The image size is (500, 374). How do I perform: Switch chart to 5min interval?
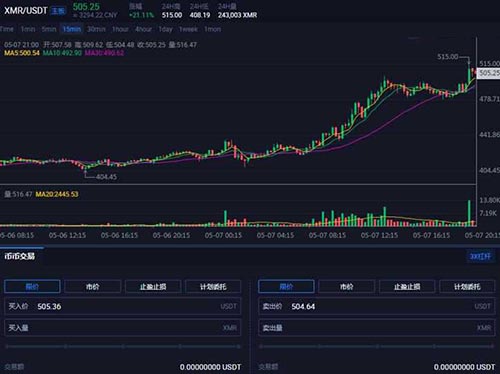[x=49, y=29]
